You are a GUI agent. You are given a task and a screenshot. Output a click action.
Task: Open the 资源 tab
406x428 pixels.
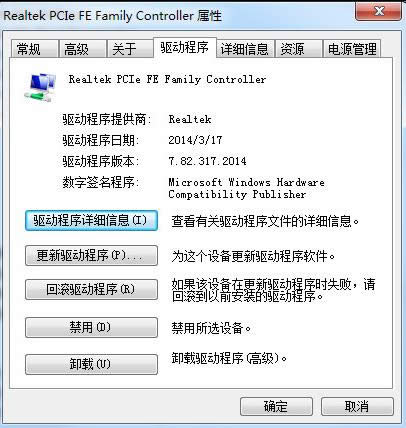(x=299, y=49)
